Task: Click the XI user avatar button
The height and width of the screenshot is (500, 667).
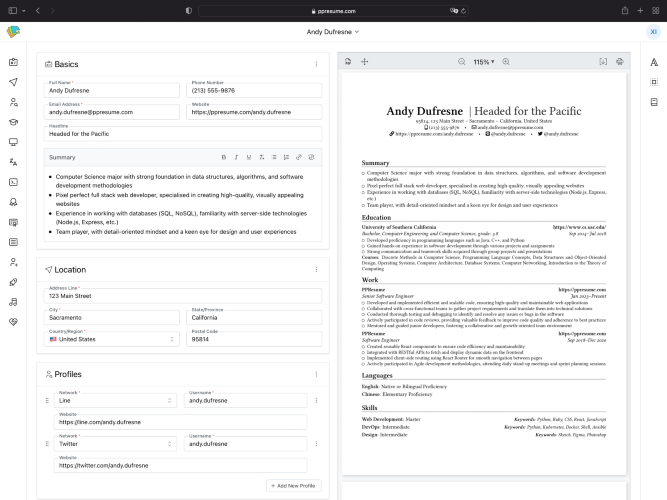Action: 653,32
